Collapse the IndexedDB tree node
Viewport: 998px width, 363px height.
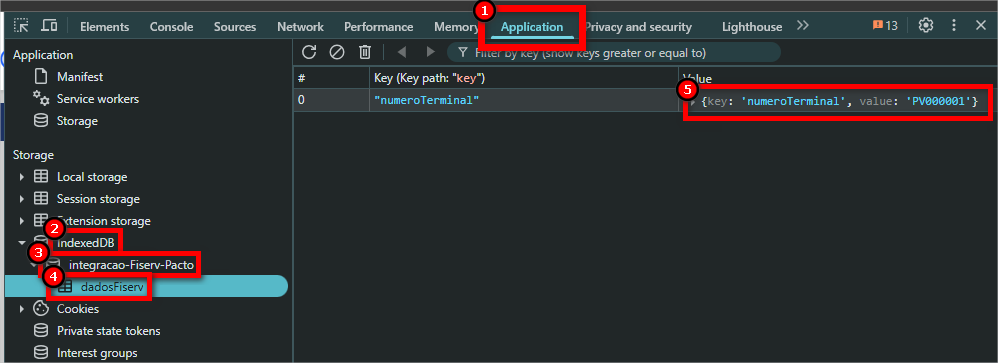[x=22, y=243]
